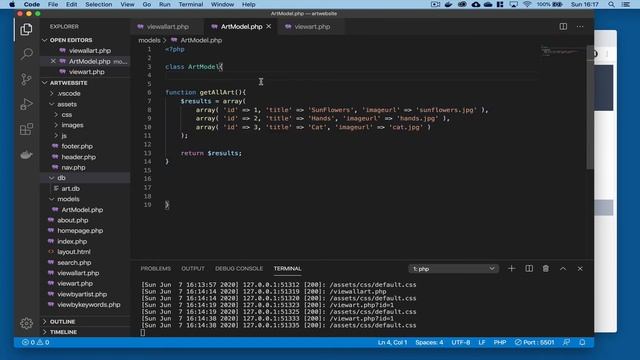Open the Search view in activity bar
This screenshot has height=360, width=640.
26,54
